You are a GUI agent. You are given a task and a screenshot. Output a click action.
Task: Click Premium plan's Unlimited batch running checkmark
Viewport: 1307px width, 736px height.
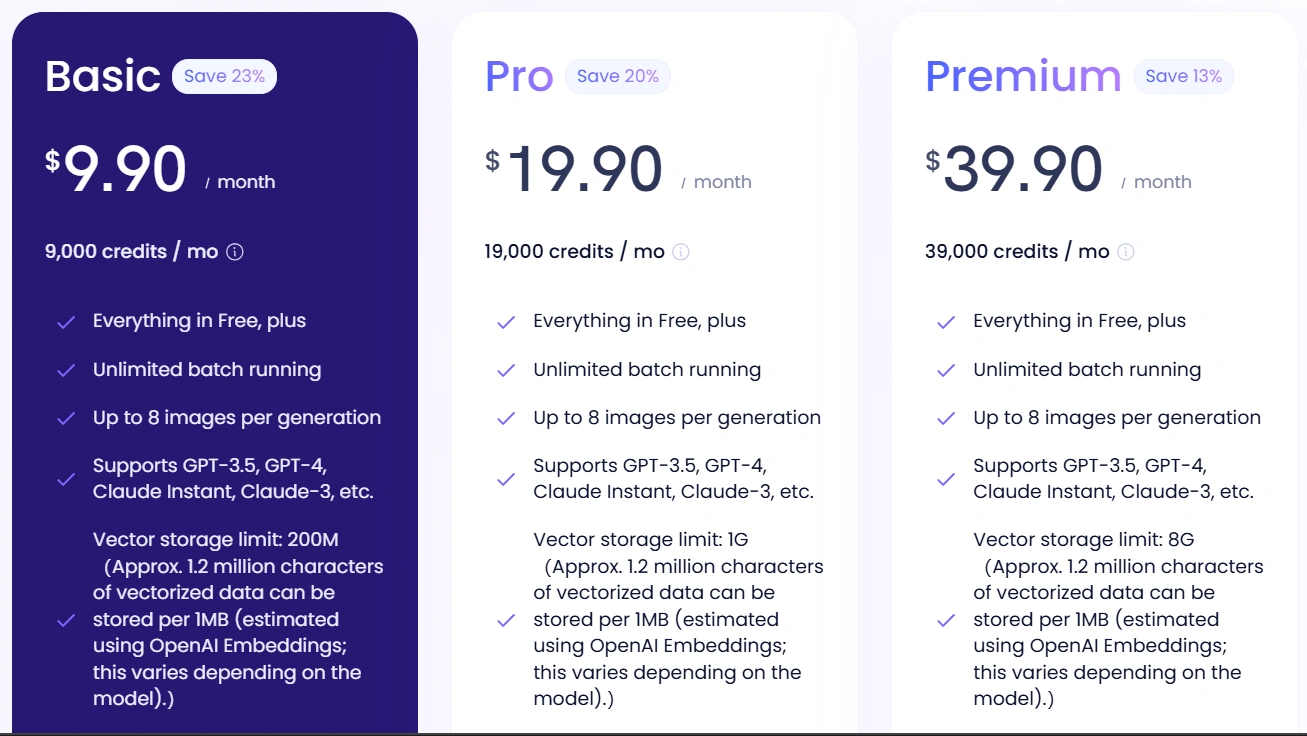945,370
